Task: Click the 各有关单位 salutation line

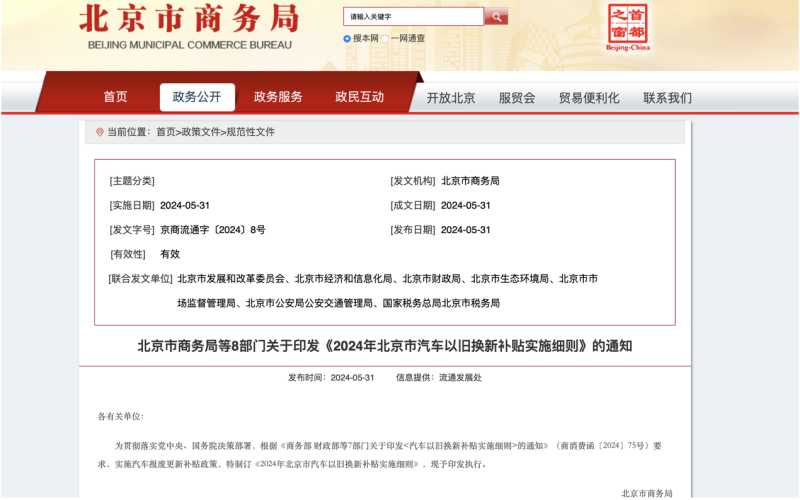Action: [x=121, y=416]
